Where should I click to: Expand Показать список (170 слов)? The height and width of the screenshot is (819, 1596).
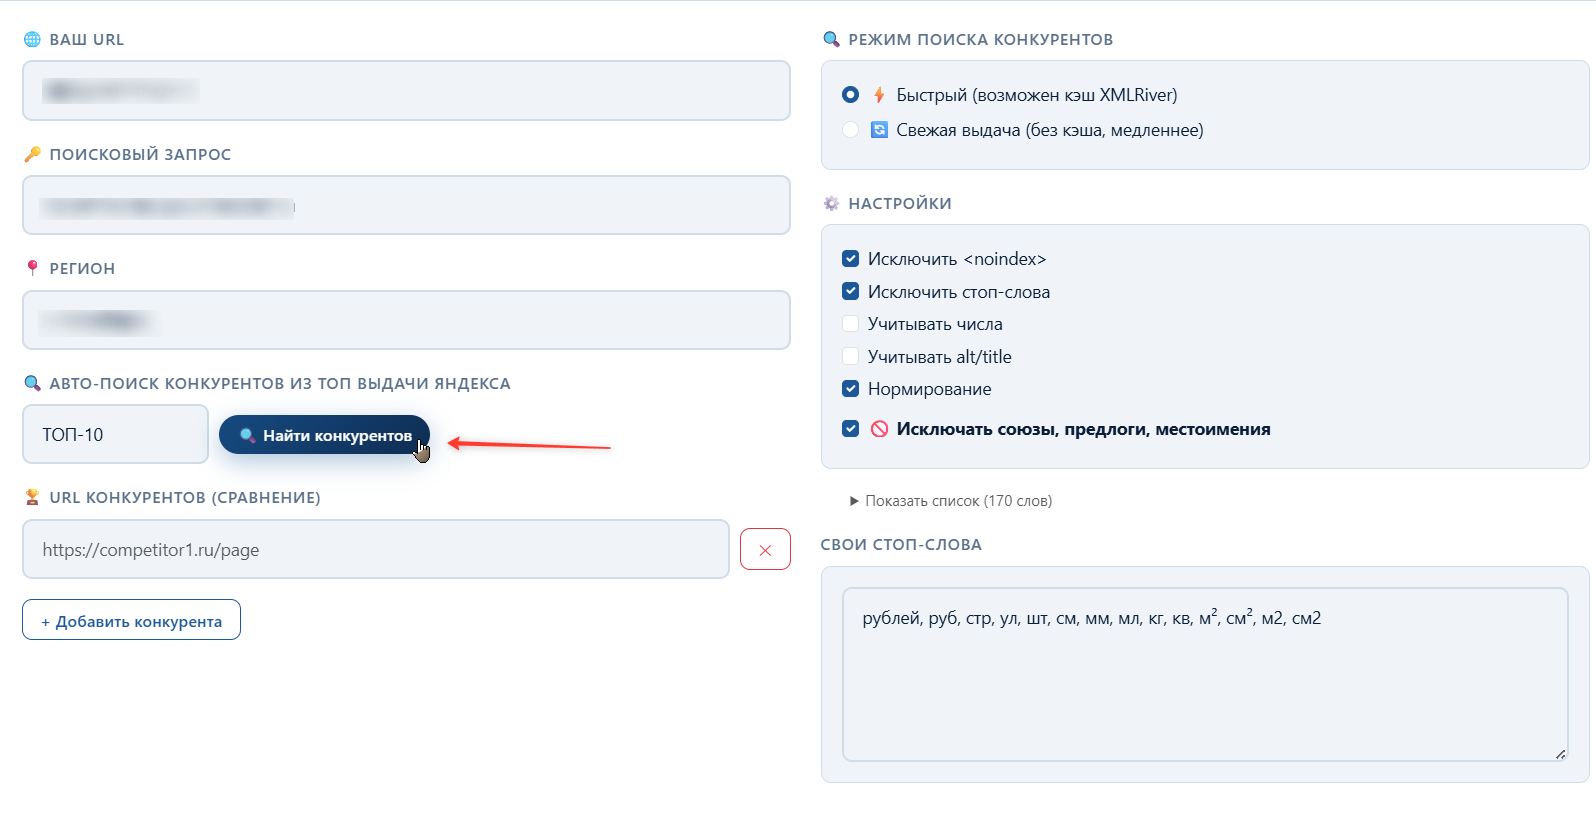pyautogui.click(x=950, y=501)
